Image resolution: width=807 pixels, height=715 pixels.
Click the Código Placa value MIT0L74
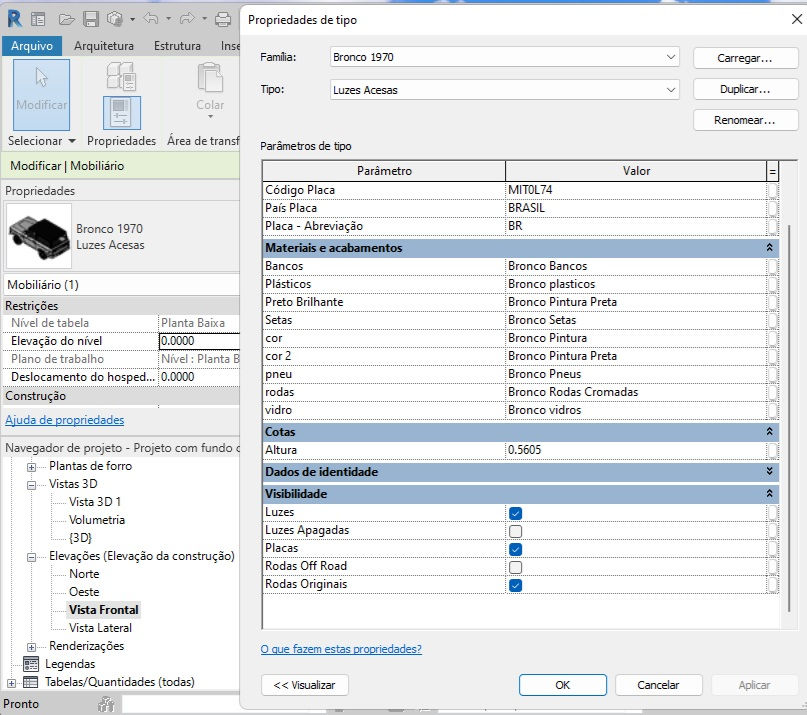click(x=530, y=190)
